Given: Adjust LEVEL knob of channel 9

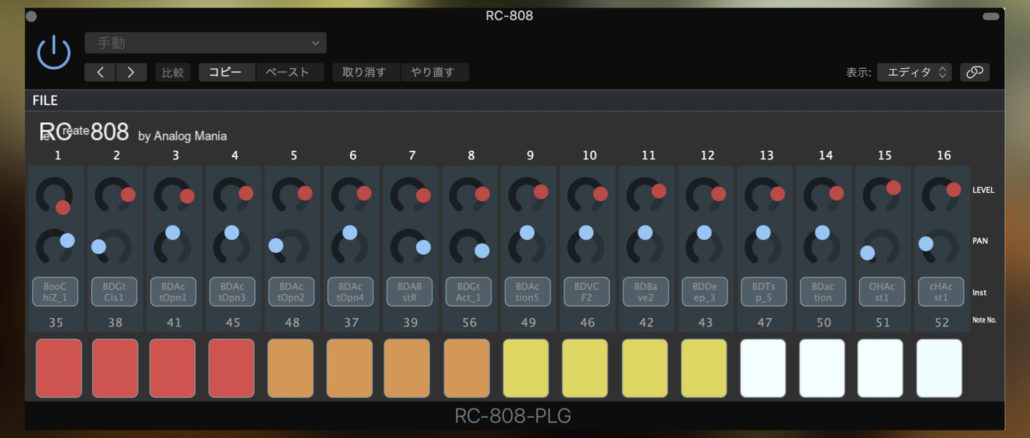Looking at the screenshot, I should coord(527,196).
